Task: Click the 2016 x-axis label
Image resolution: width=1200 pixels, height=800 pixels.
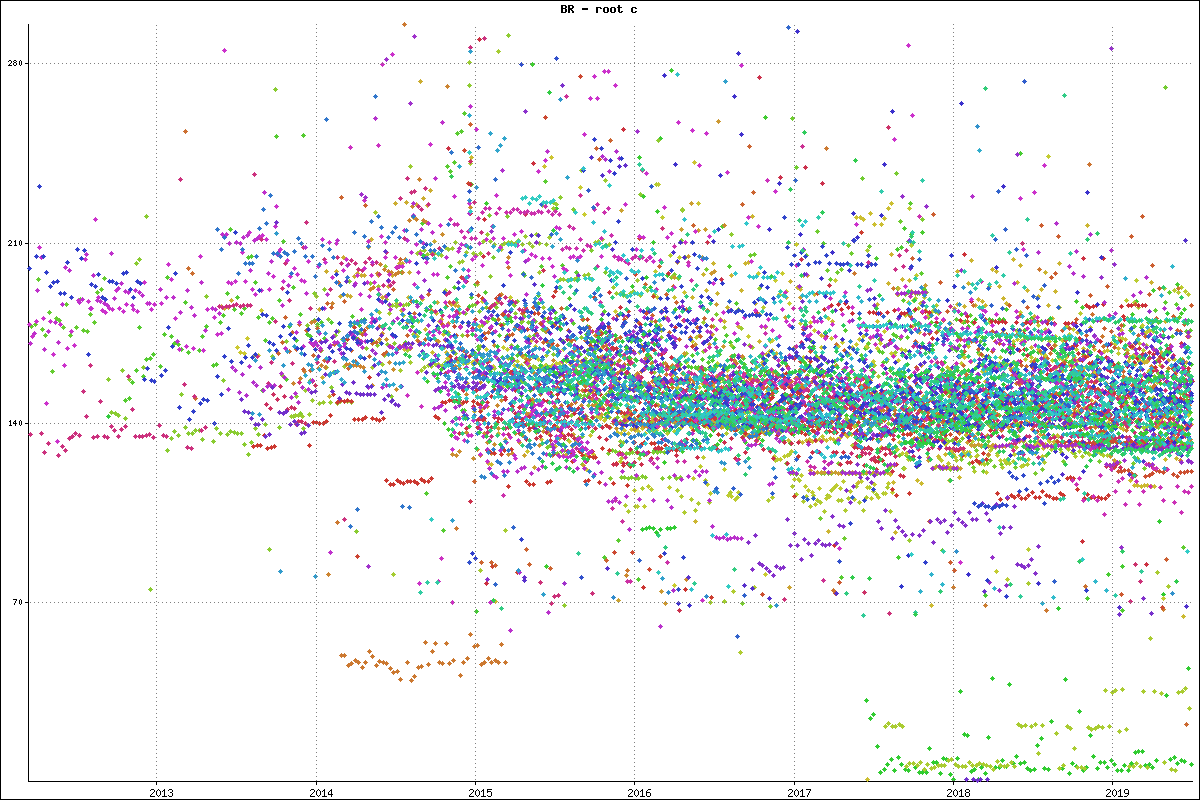Action: pyautogui.click(x=640, y=793)
